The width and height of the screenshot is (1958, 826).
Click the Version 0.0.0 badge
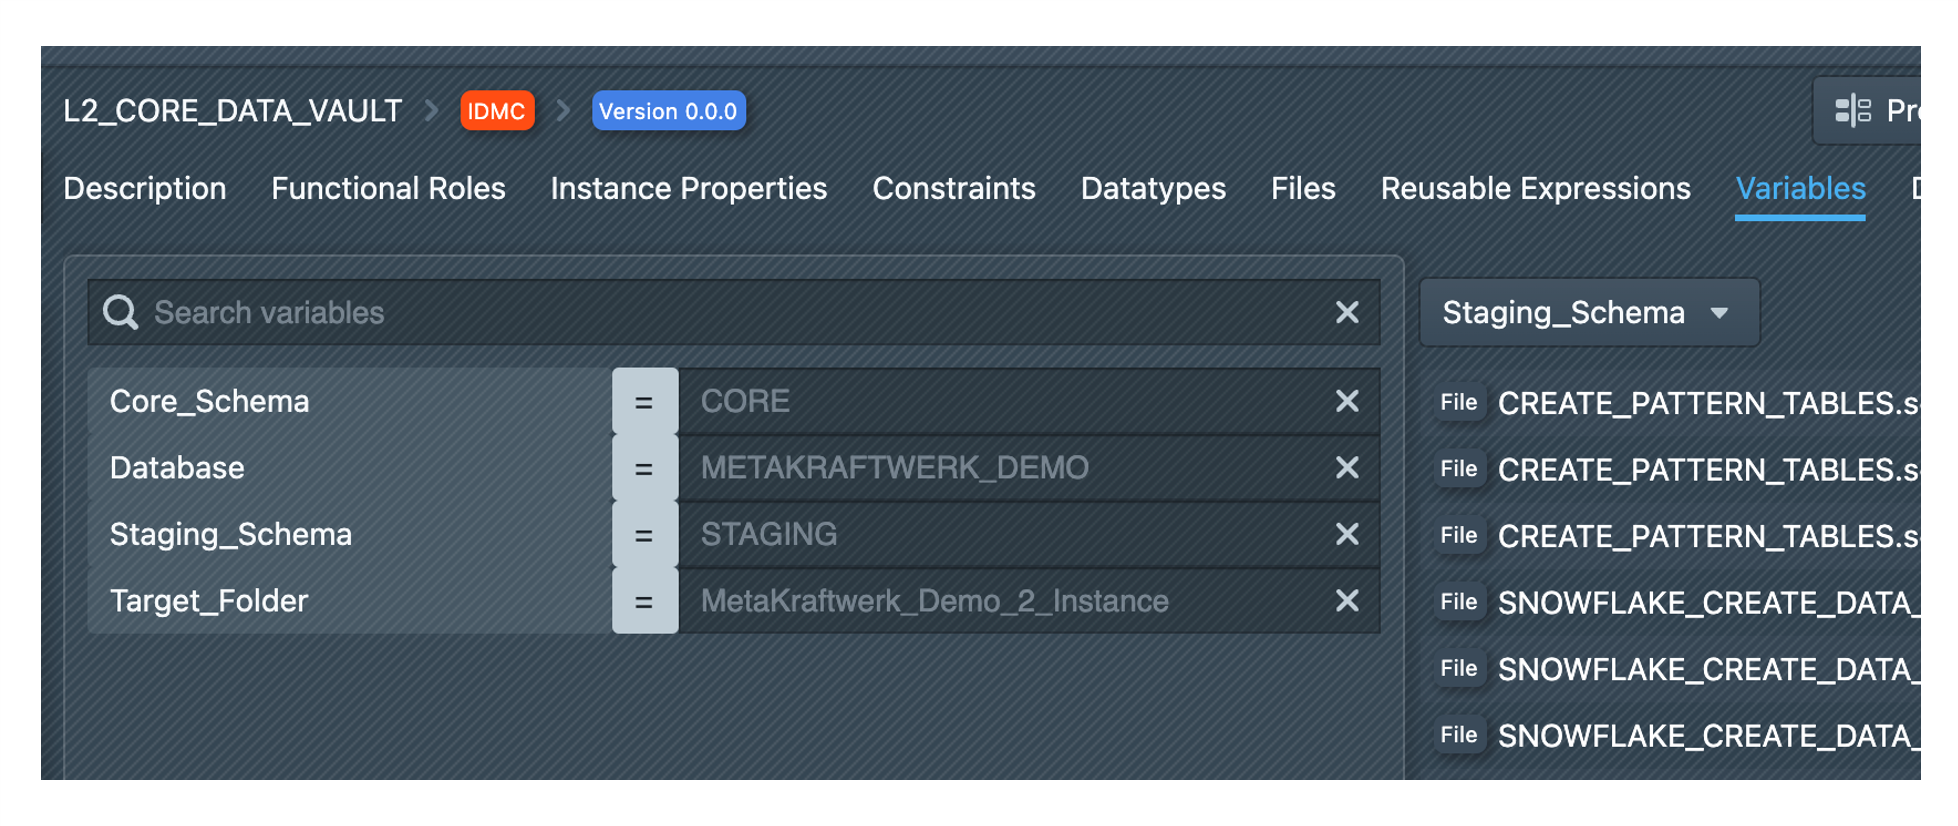click(x=668, y=111)
